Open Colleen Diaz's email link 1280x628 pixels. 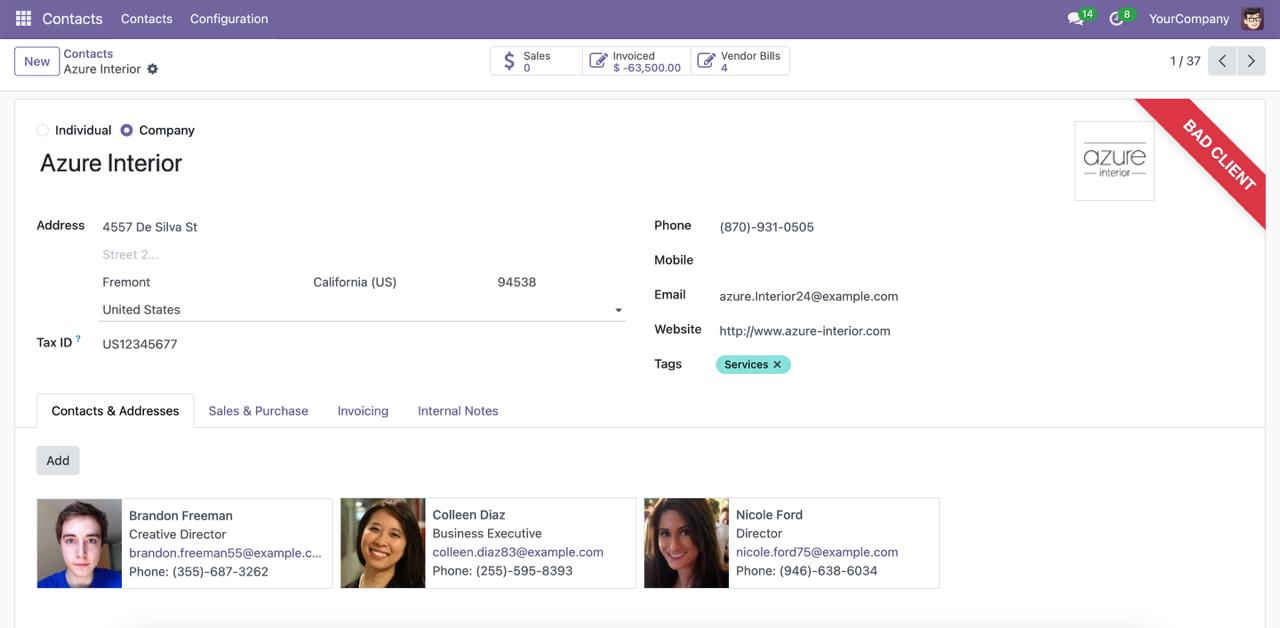pos(518,552)
